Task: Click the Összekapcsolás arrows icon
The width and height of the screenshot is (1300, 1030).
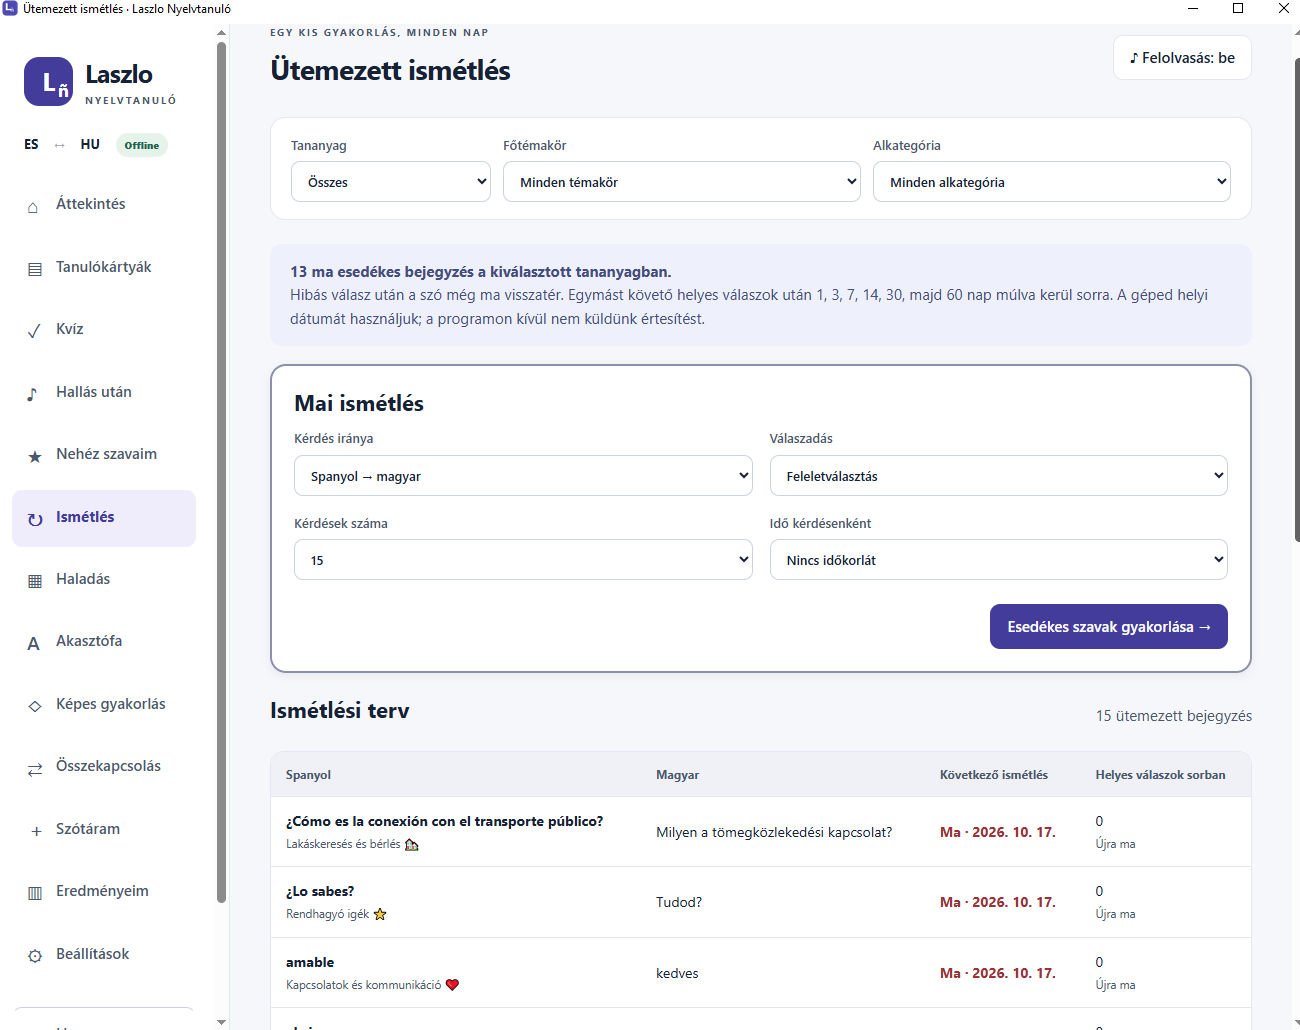Action: click(34, 768)
